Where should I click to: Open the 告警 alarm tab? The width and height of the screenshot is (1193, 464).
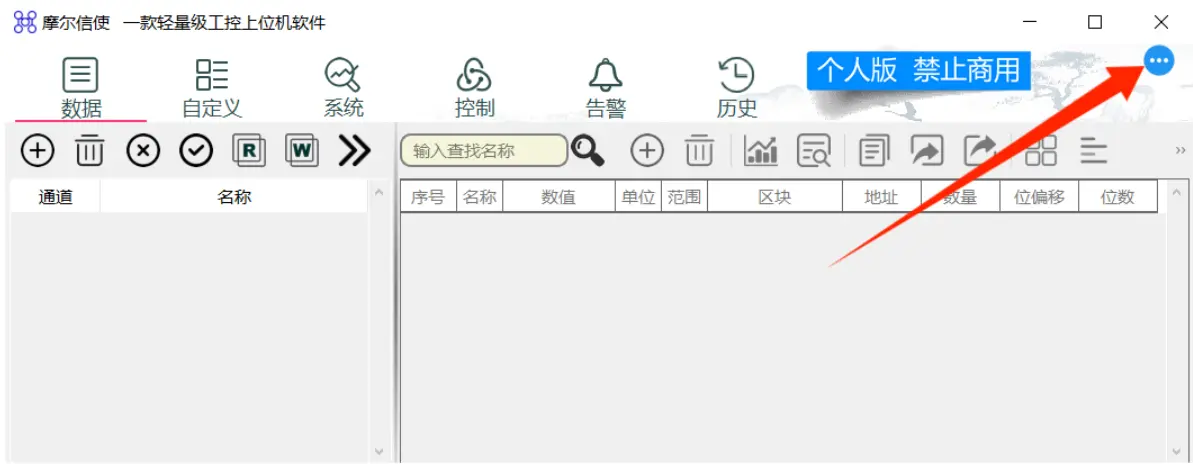pyautogui.click(x=606, y=88)
